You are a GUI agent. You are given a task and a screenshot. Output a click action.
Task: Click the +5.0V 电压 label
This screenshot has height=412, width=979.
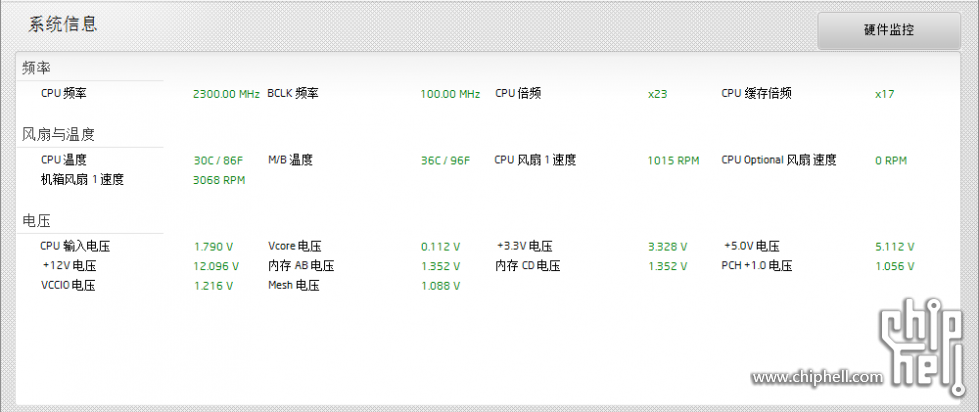(x=751, y=246)
